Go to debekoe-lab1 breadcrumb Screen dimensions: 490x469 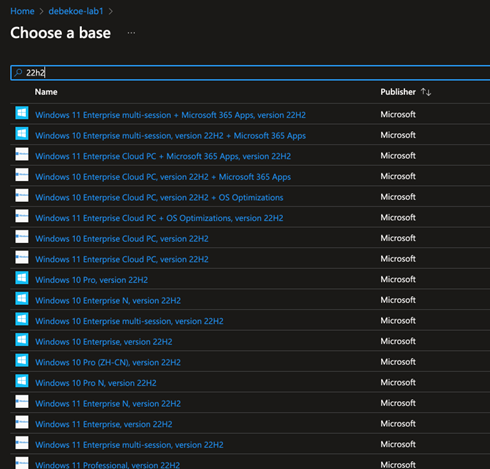tap(76, 11)
